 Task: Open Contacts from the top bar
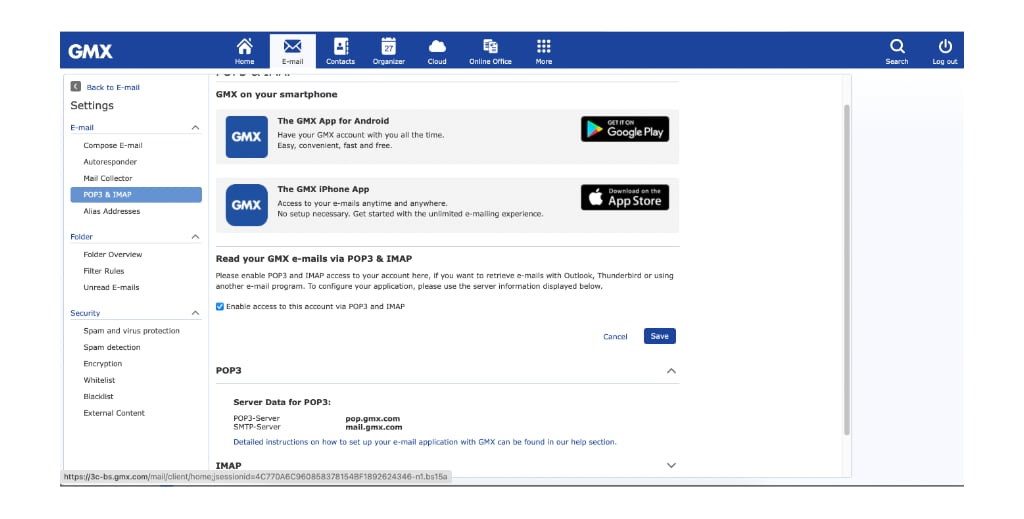[340, 51]
